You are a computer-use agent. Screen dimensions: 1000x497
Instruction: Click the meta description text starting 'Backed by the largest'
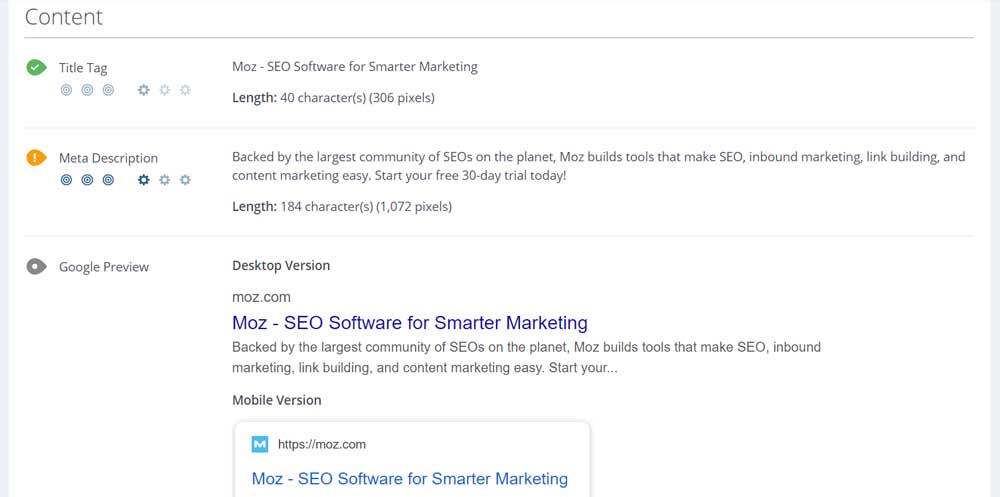point(598,166)
